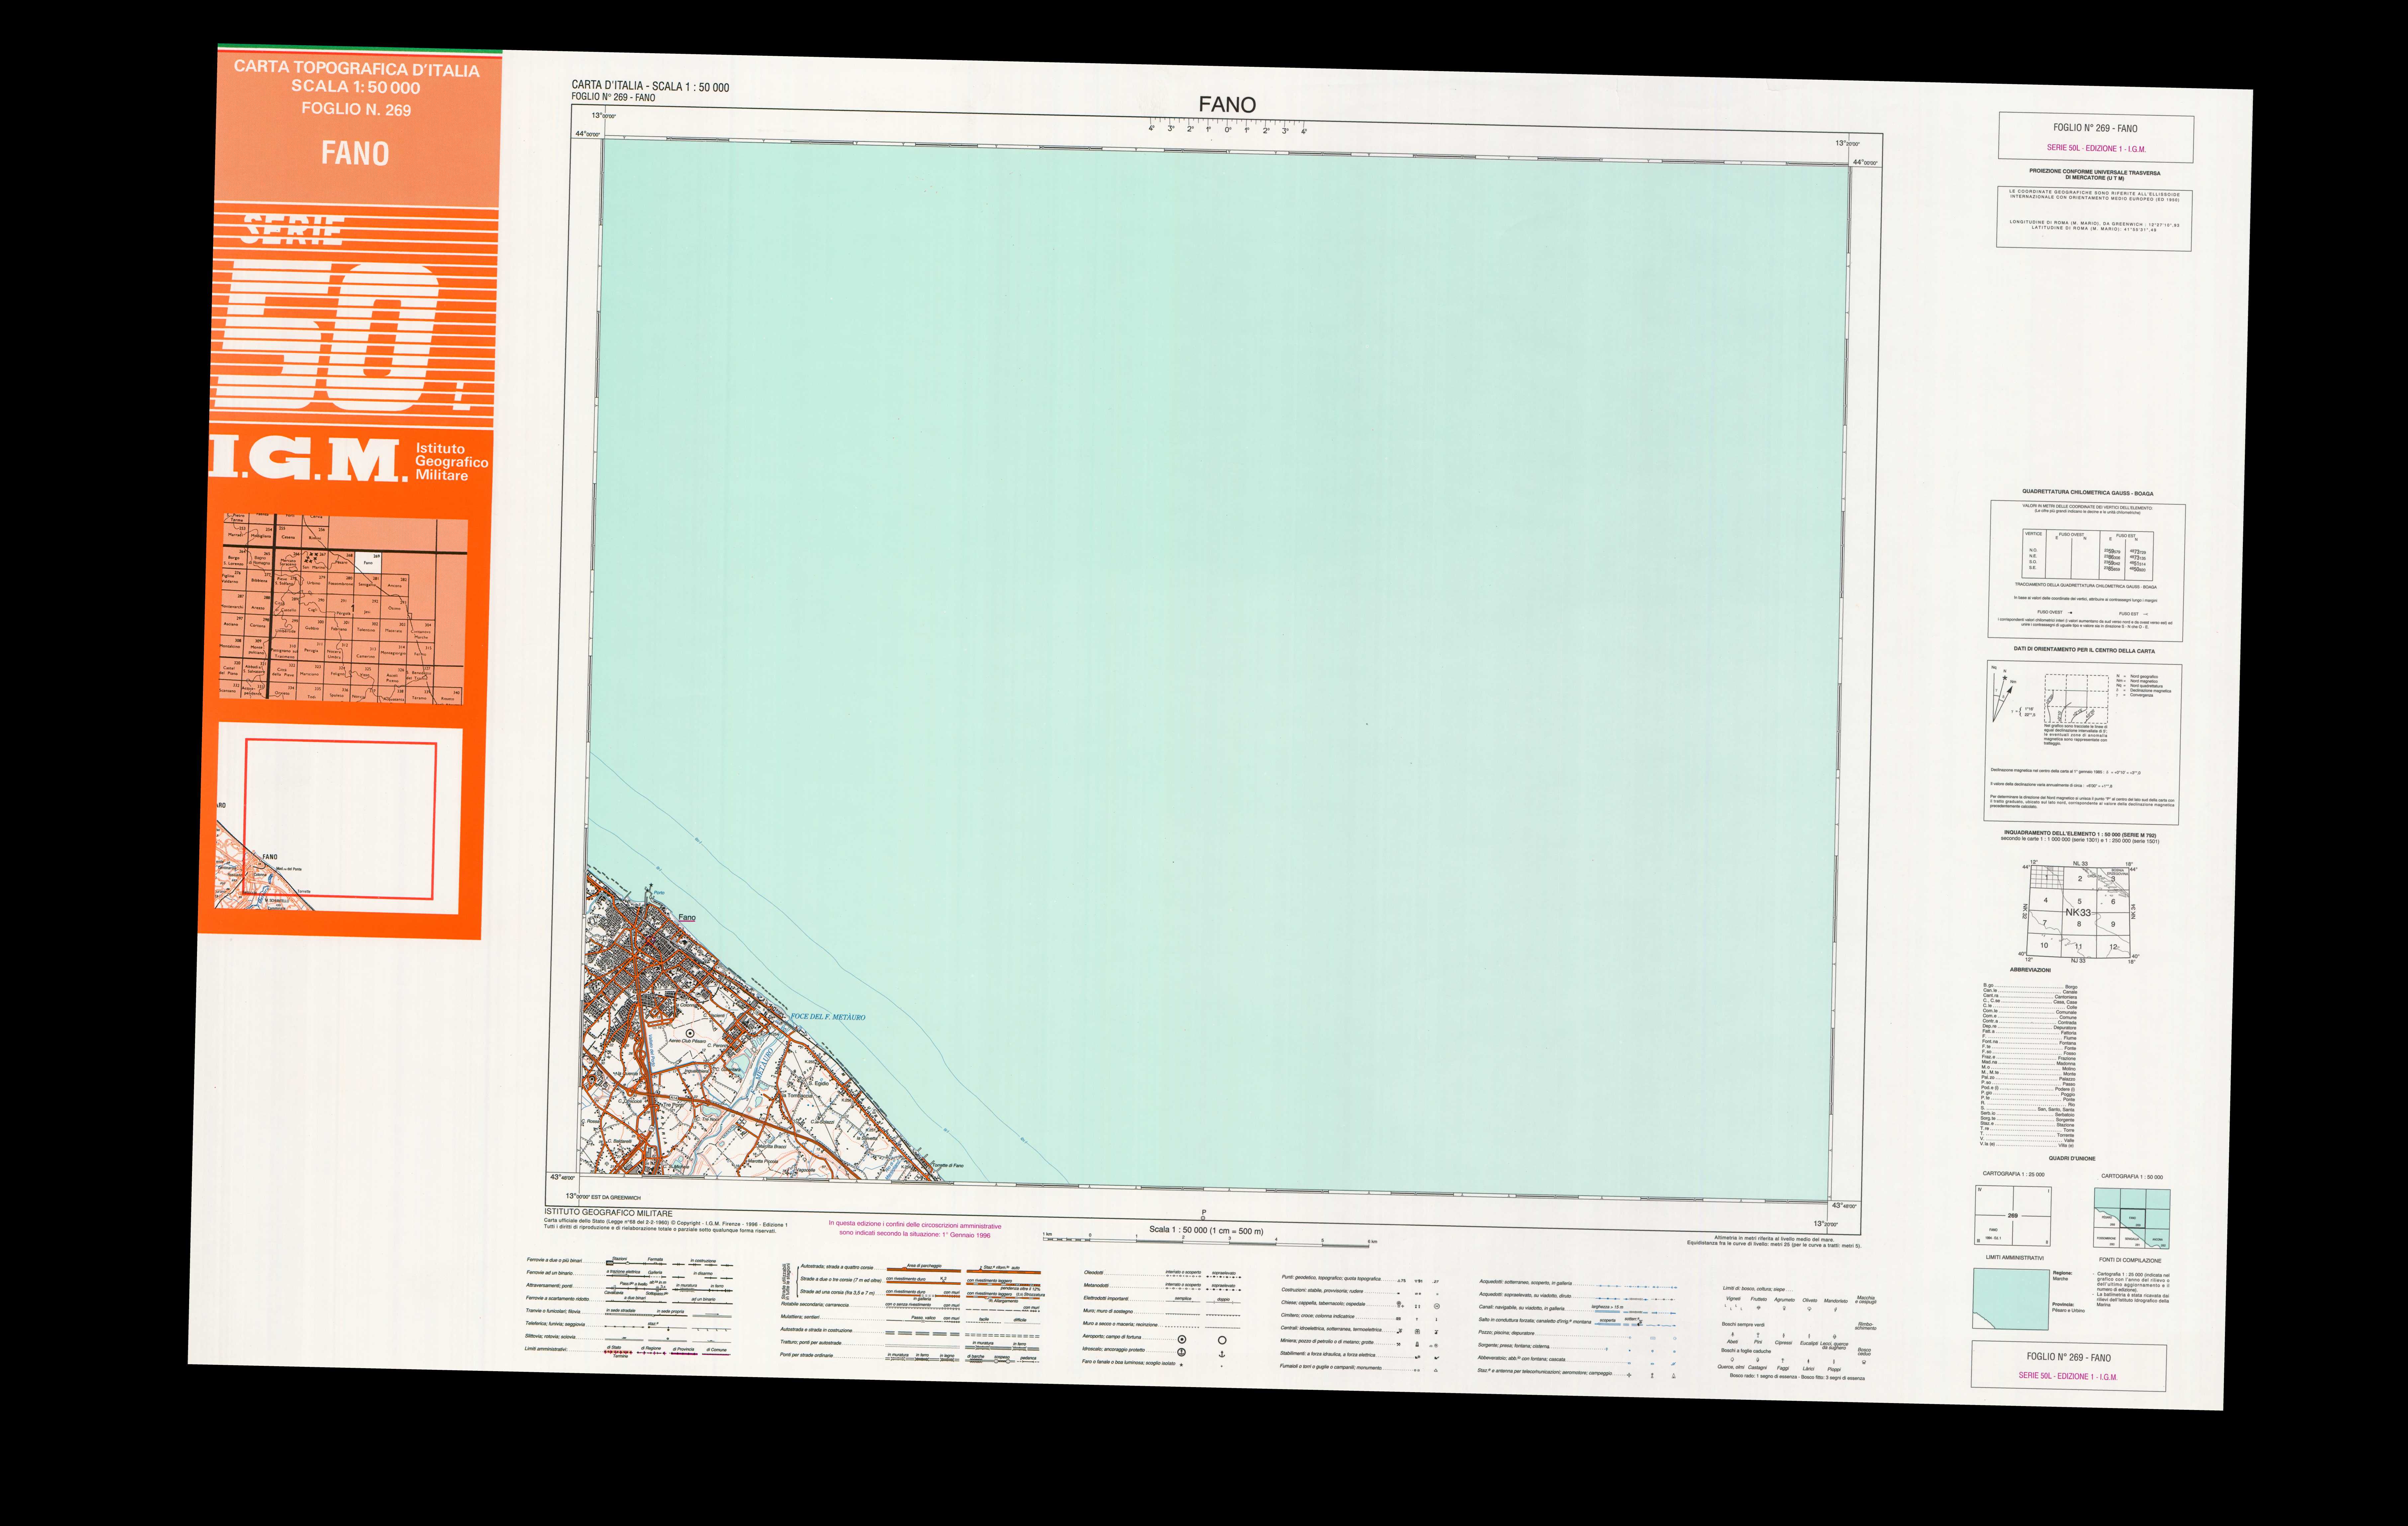Click the north declination arrows diagram
Image resolution: width=2408 pixels, height=1526 pixels.
pos(2004,694)
